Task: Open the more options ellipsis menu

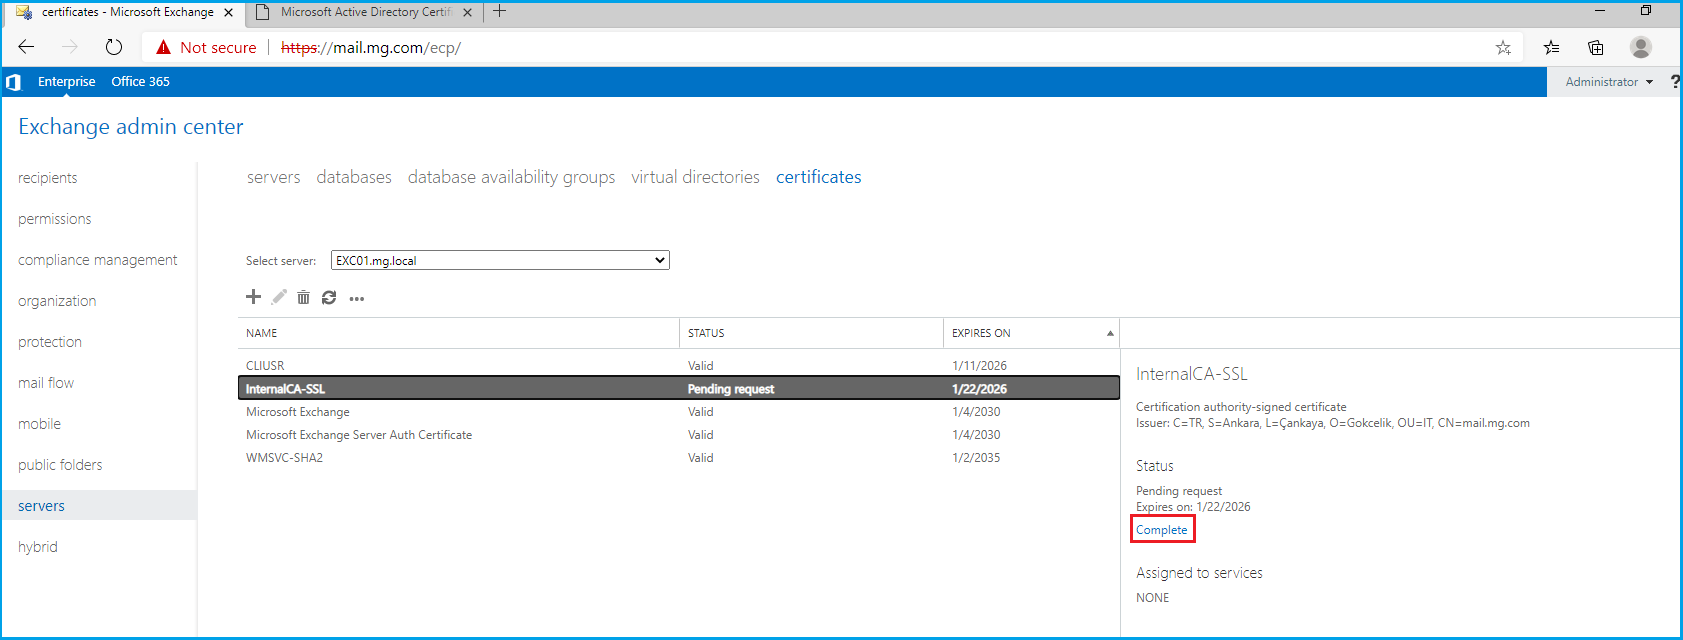Action: (x=356, y=298)
